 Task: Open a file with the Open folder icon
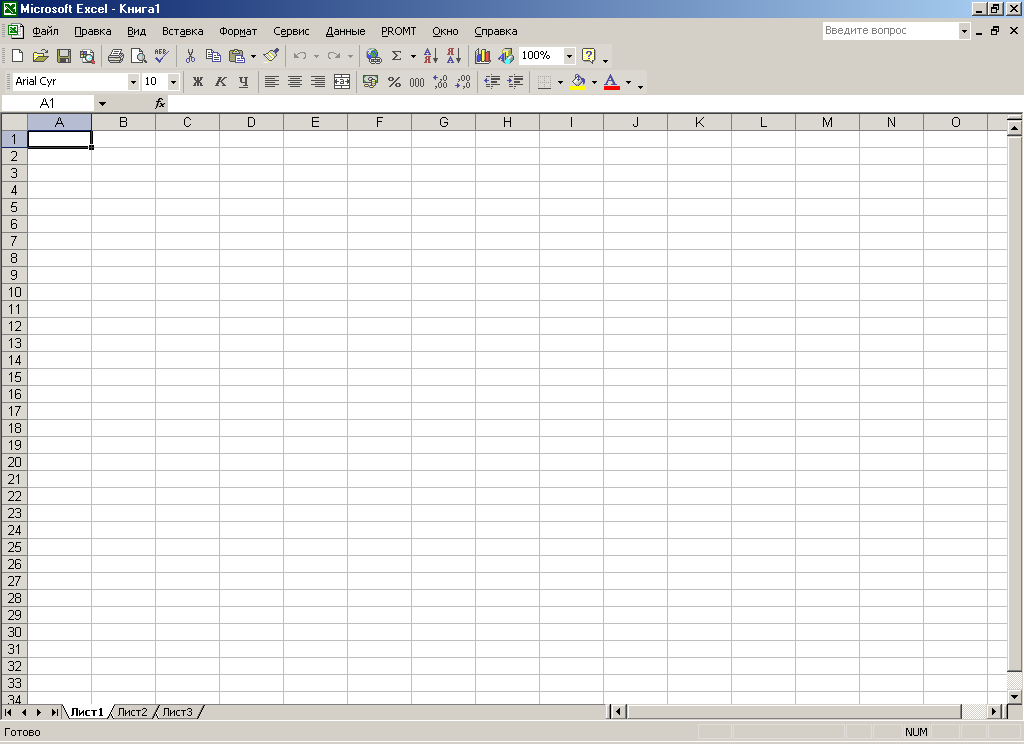coord(40,56)
